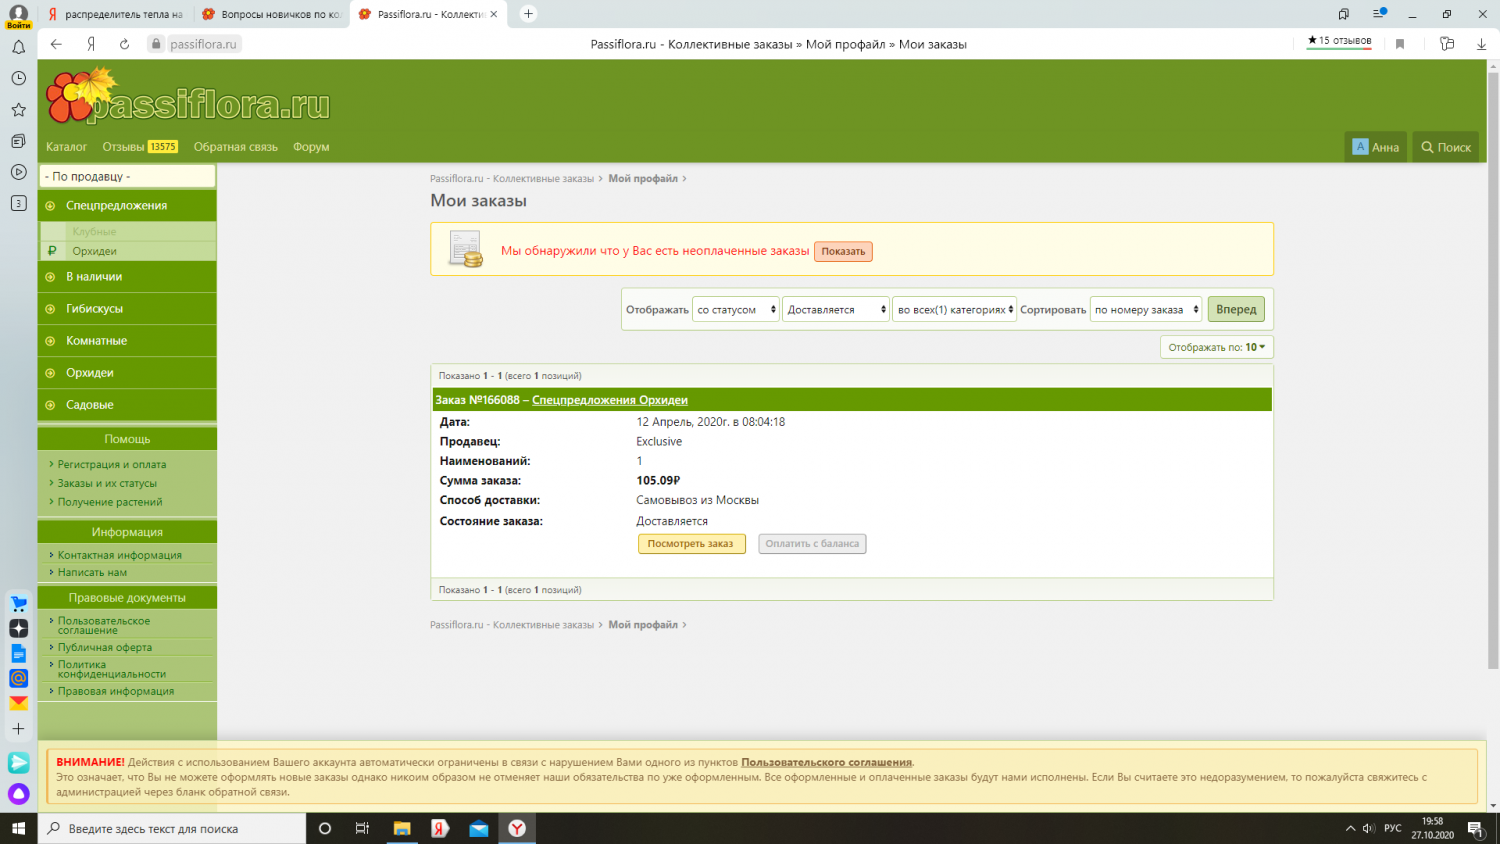
Task: Click the 'Посмотреть заказ' button
Action: [x=691, y=544]
